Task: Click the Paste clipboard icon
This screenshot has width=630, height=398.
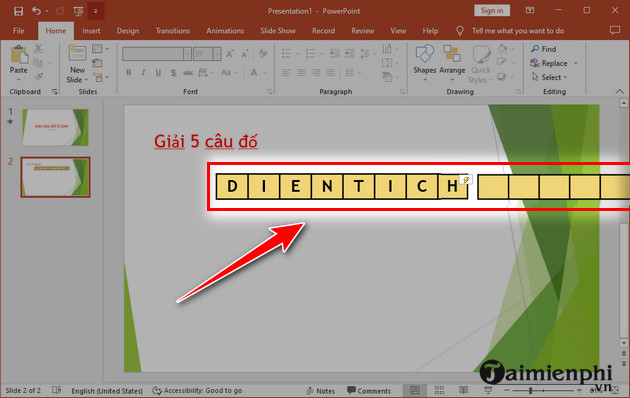Action: (18, 55)
